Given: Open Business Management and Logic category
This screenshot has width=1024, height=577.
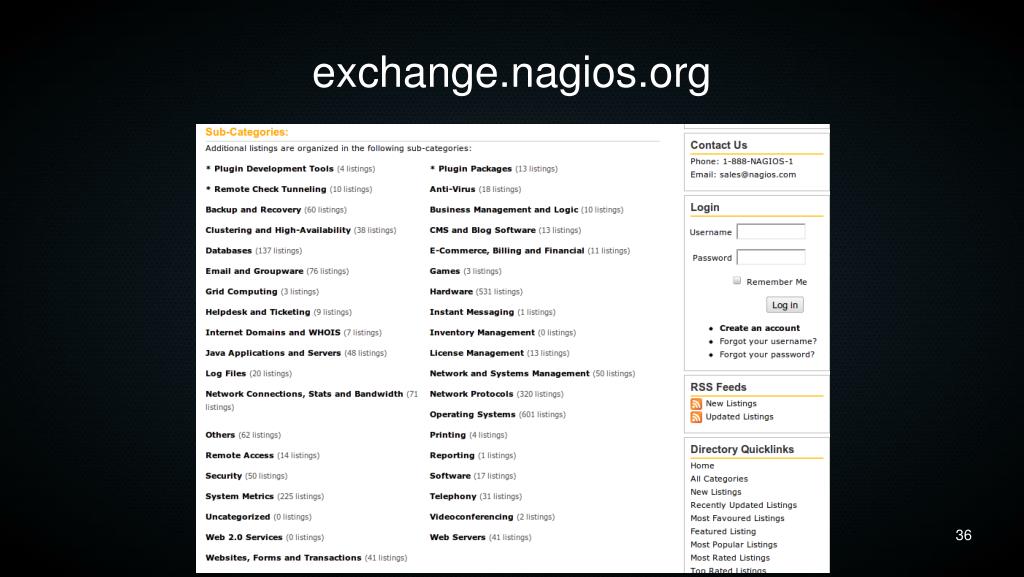Looking at the screenshot, I should click(504, 210).
